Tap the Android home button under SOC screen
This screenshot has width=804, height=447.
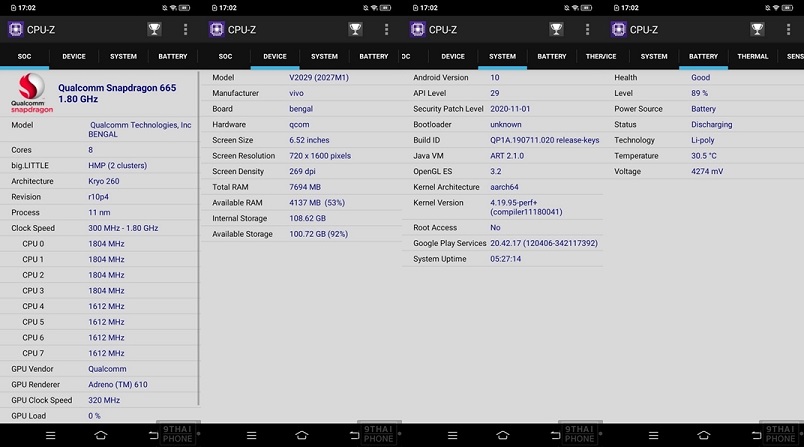coord(101,435)
